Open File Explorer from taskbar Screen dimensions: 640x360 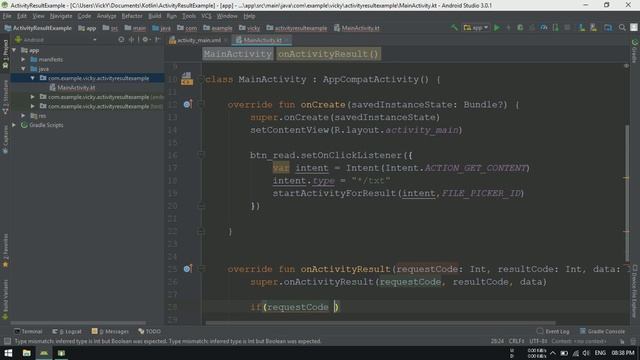pyautogui.click(x=27, y=353)
